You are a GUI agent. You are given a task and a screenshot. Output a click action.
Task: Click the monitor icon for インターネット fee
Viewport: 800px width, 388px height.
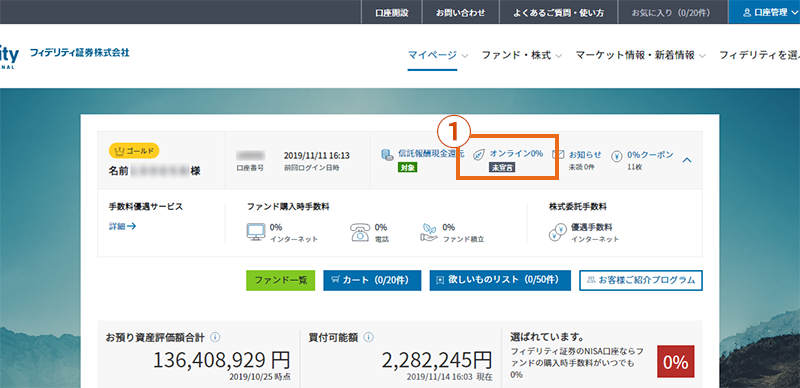point(256,232)
